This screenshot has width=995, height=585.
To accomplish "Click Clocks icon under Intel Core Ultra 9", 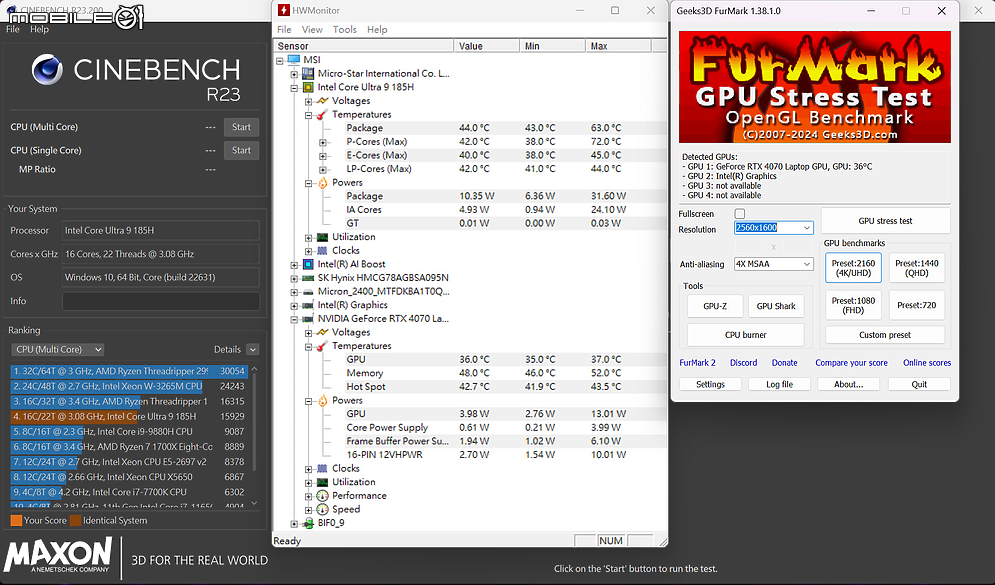I will pyautogui.click(x=322, y=251).
